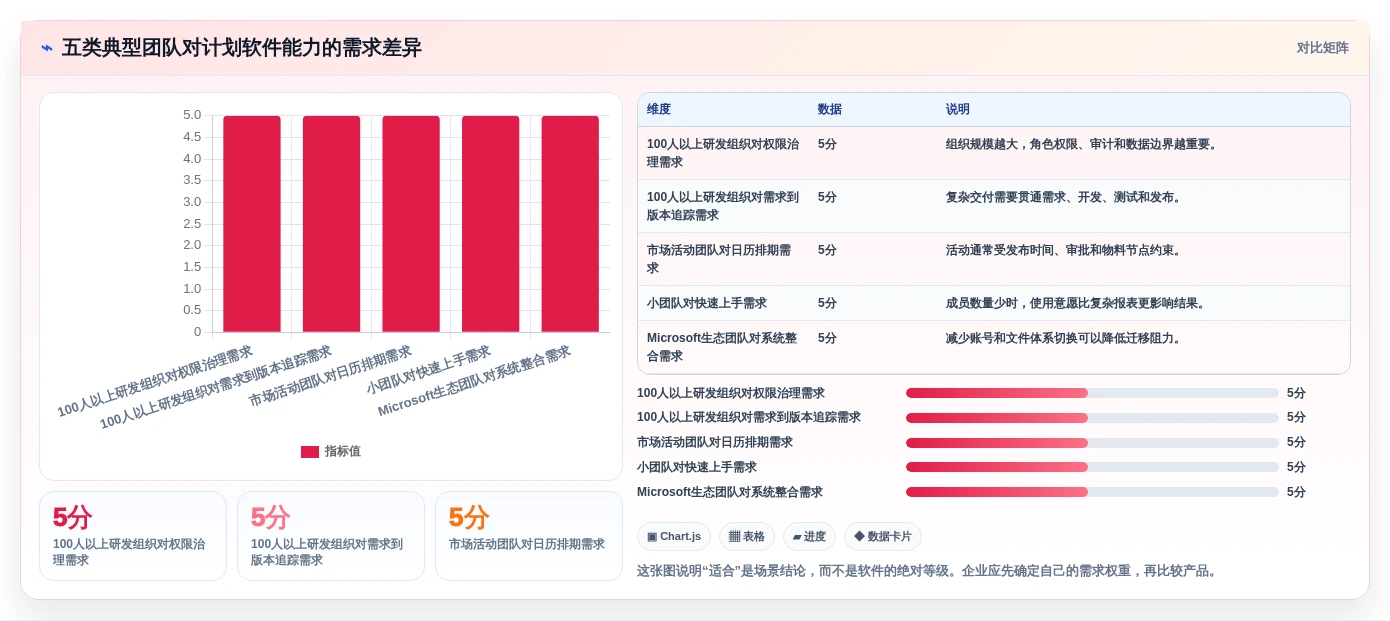Click the 数据卡片 chip

[883, 536]
